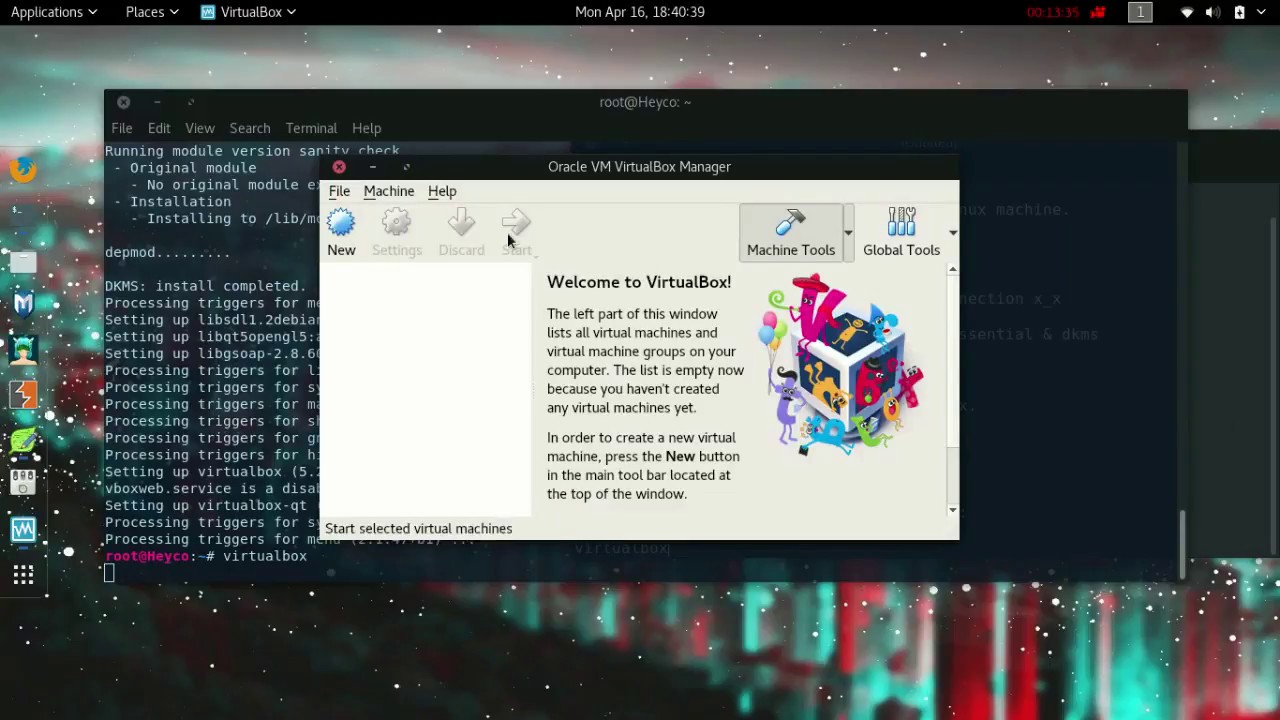Launch Armitage green-haired girl dock icon
Viewport: 1280px width, 720px height.
(23, 350)
